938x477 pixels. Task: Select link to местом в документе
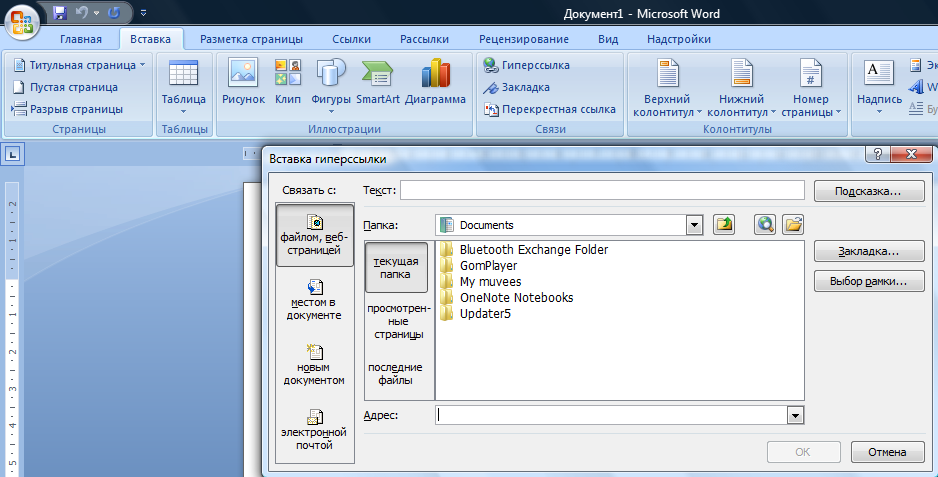coord(315,300)
